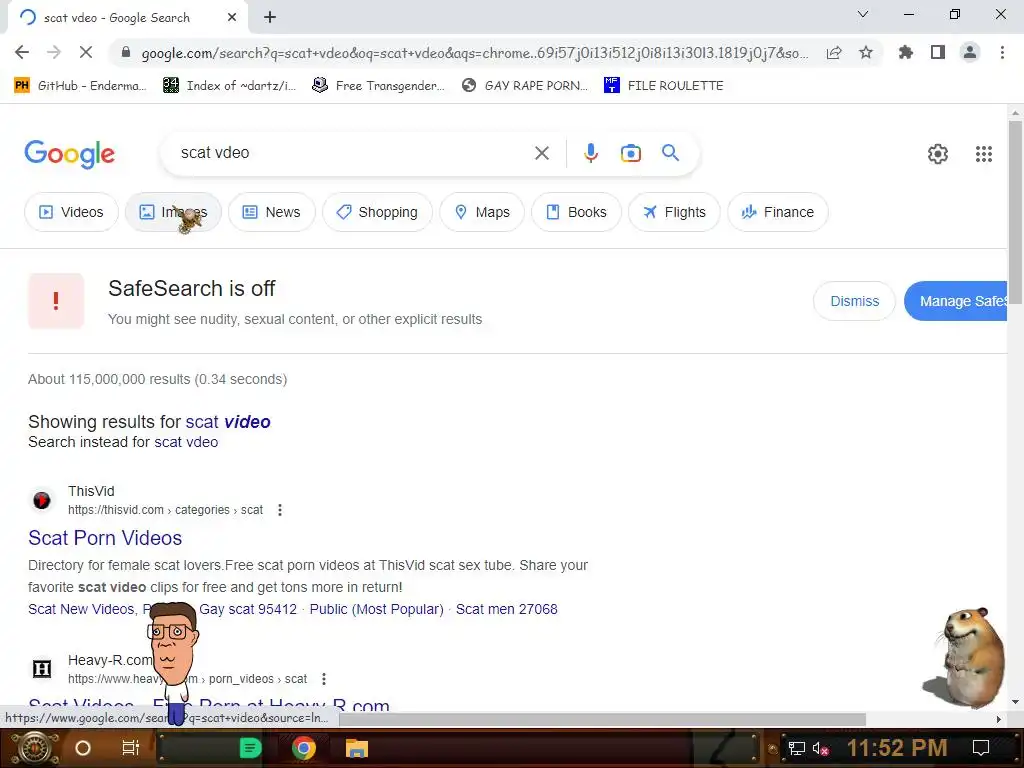Search by image with camera icon
Viewport: 1024px width, 768px height.
tap(630, 153)
